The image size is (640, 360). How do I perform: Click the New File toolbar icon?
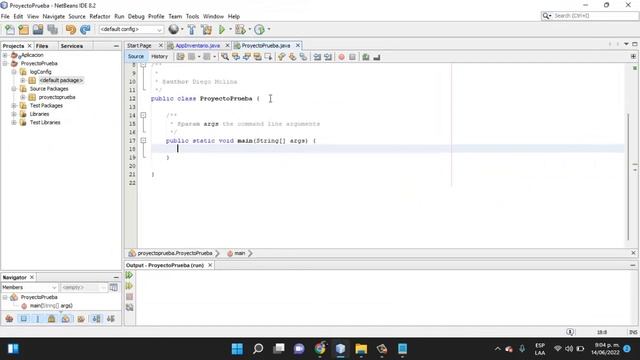point(9,29)
